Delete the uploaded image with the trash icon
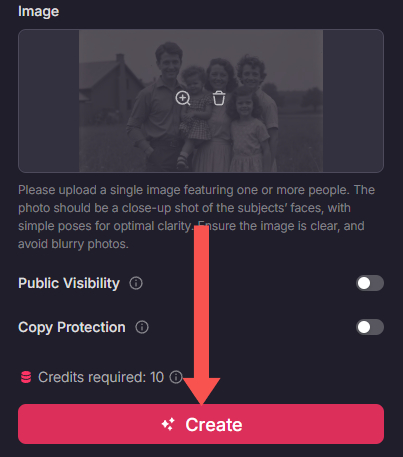Screen dimensions: 403x457 (x=219, y=98)
